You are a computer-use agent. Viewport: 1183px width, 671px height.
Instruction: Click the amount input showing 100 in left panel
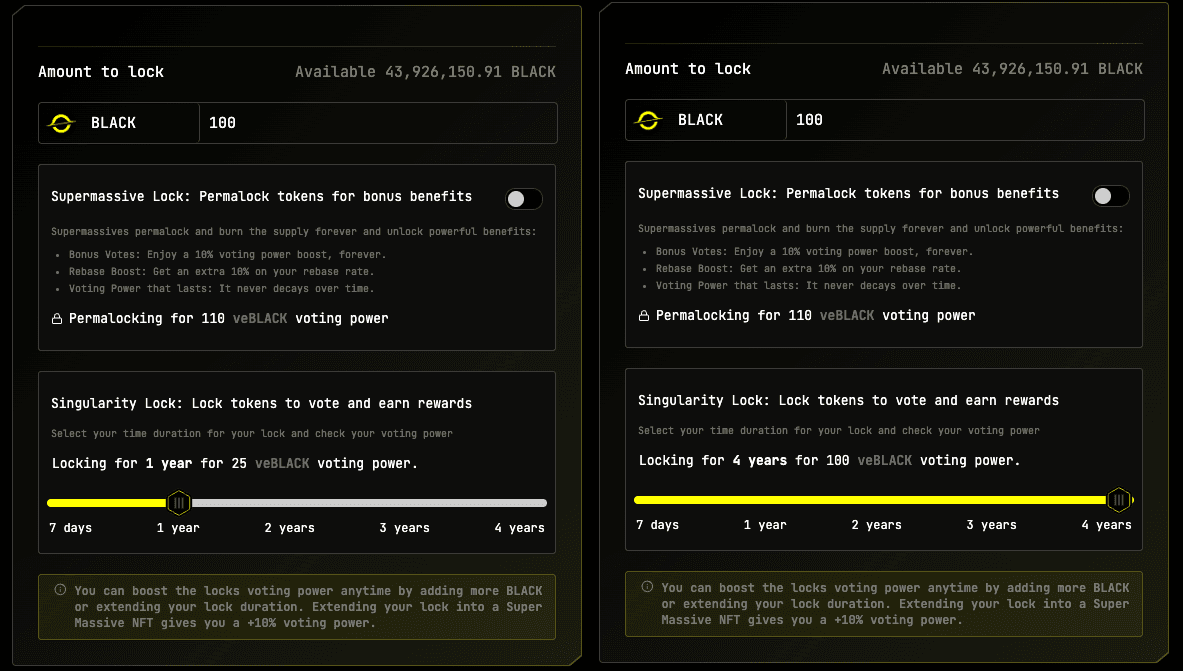378,123
